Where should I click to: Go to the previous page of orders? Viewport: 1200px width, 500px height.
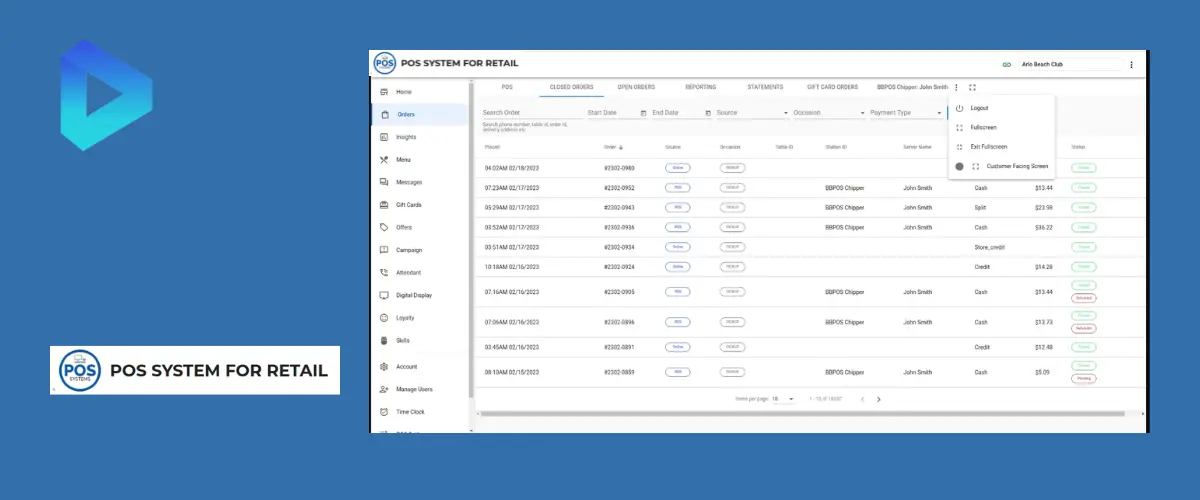(863, 399)
